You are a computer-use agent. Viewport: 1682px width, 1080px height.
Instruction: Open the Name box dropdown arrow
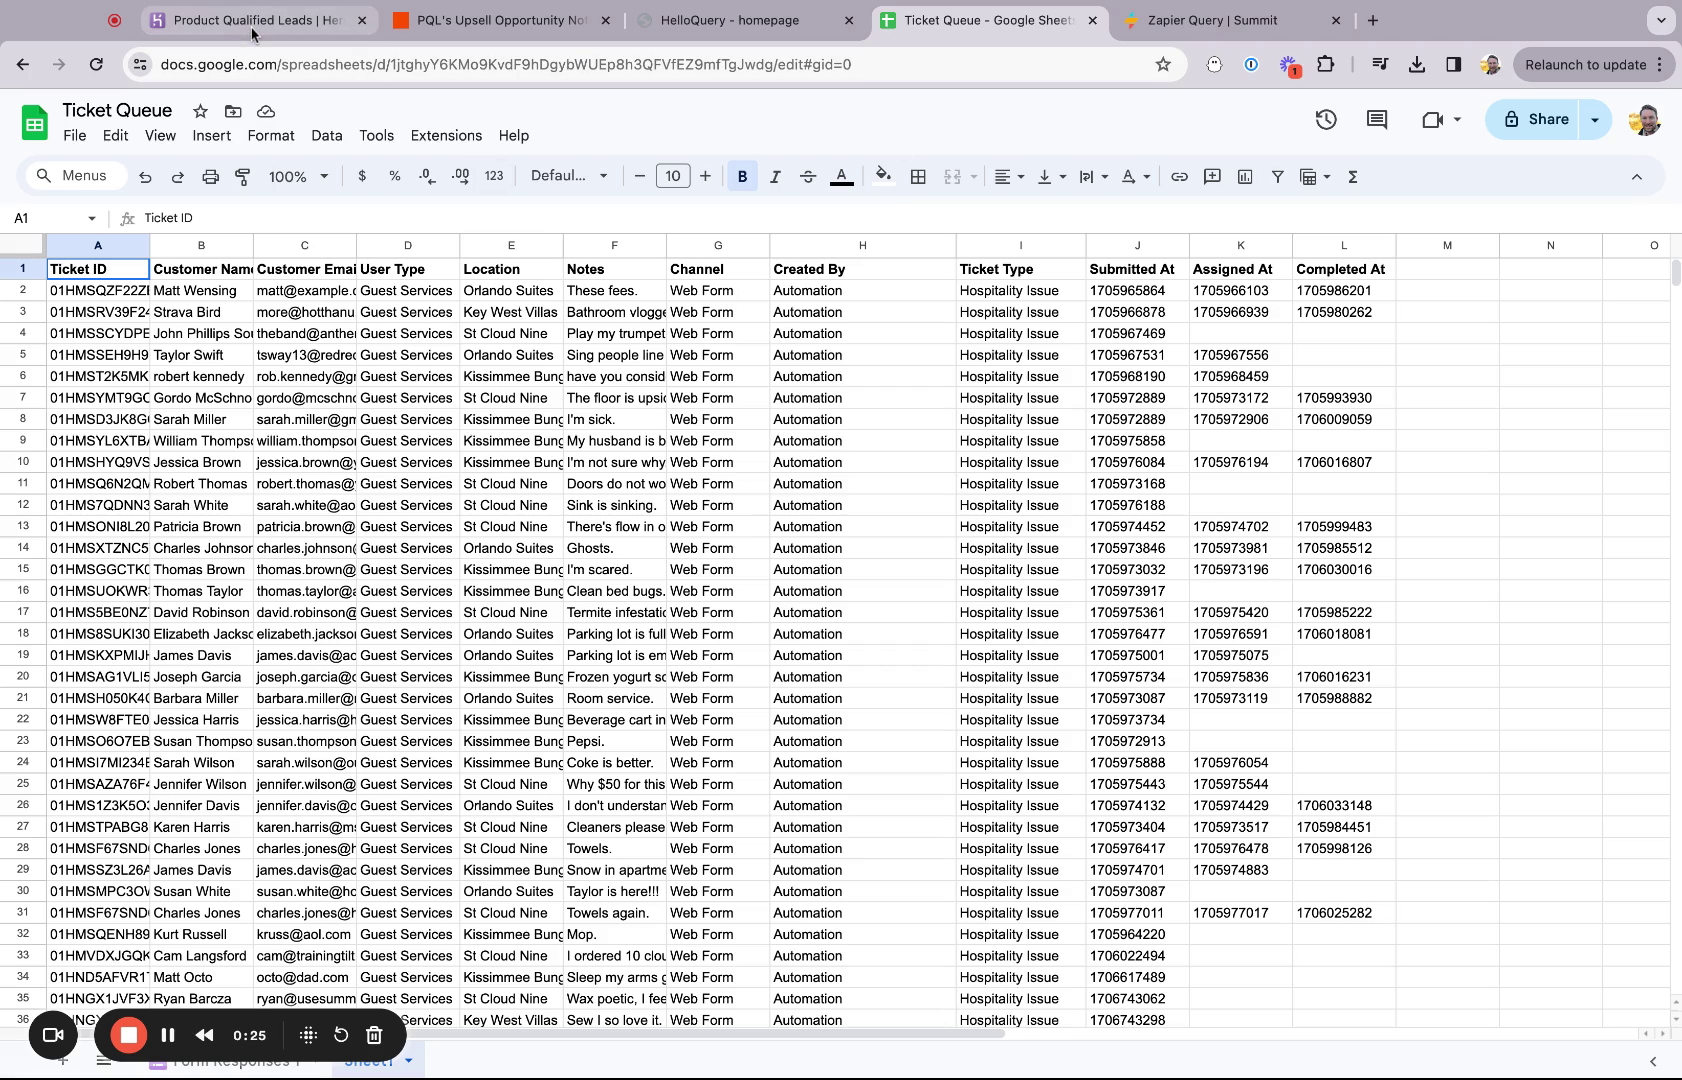(92, 218)
